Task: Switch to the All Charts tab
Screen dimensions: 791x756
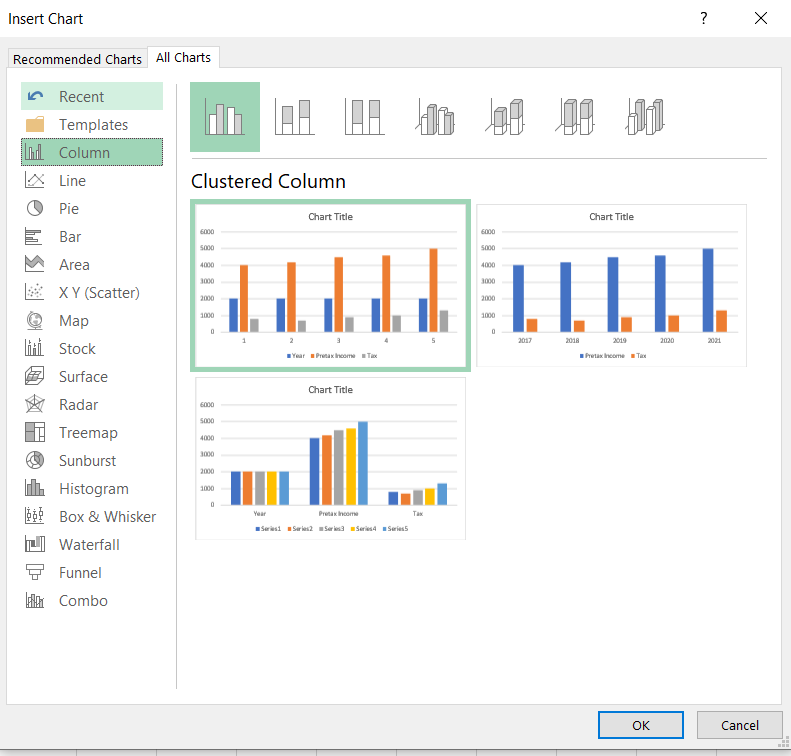Action: click(183, 58)
